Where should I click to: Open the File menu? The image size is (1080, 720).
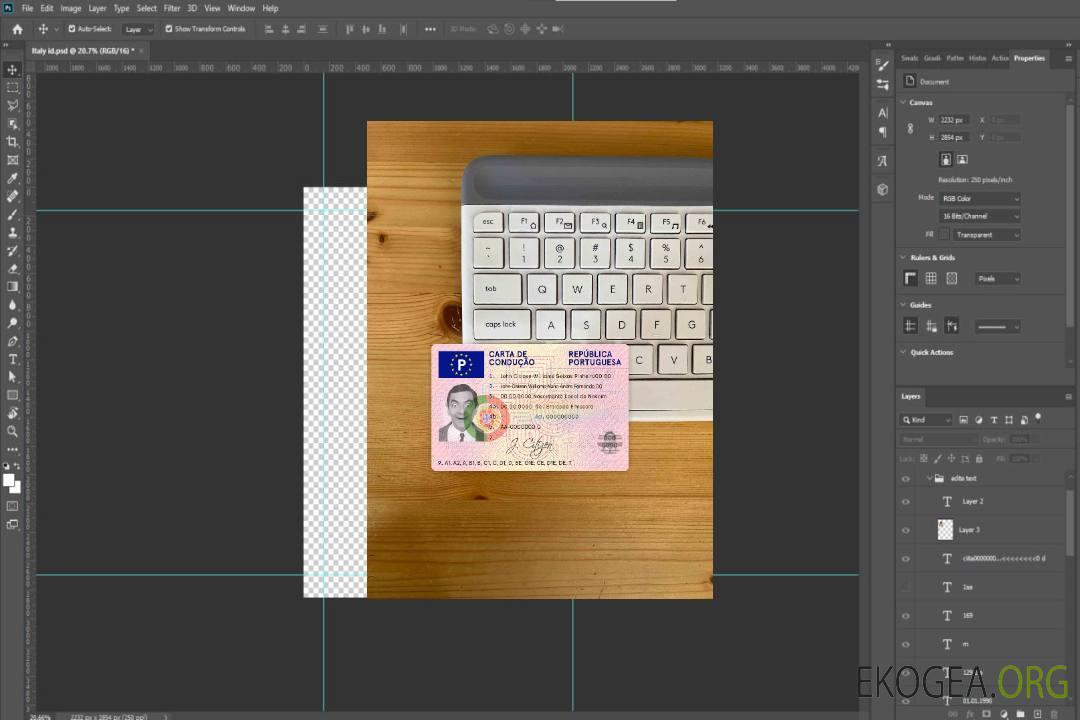28,8
